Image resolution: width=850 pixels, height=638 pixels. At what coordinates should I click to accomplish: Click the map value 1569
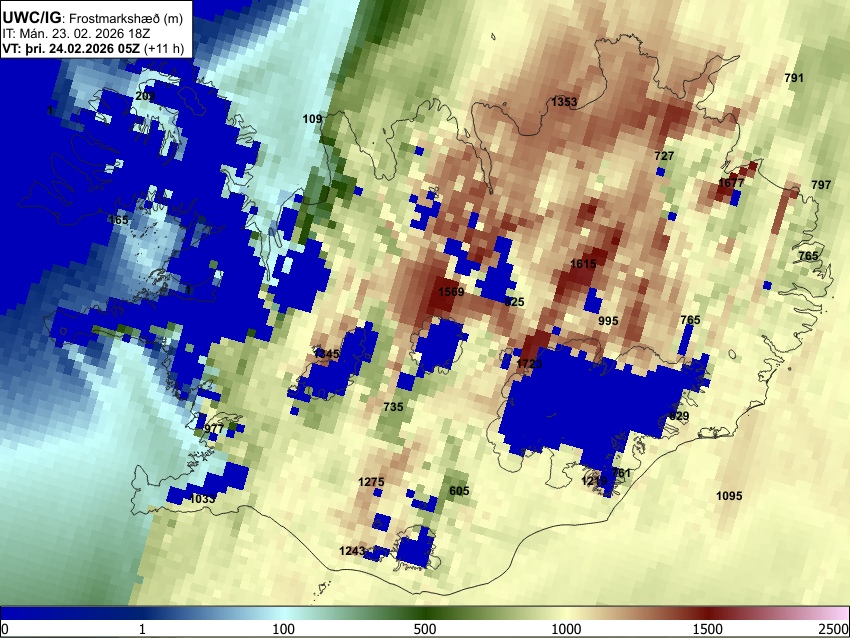(450, 292)
